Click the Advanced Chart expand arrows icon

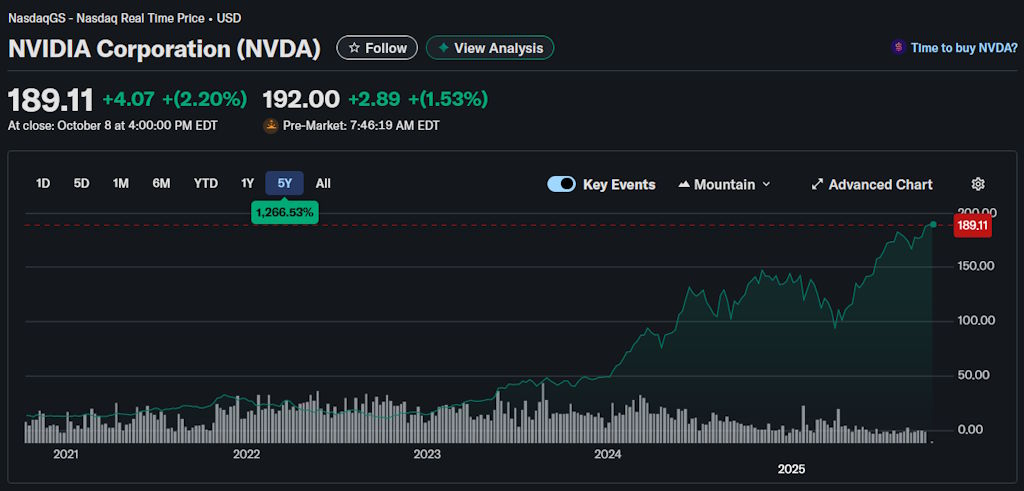coord(817,184)
